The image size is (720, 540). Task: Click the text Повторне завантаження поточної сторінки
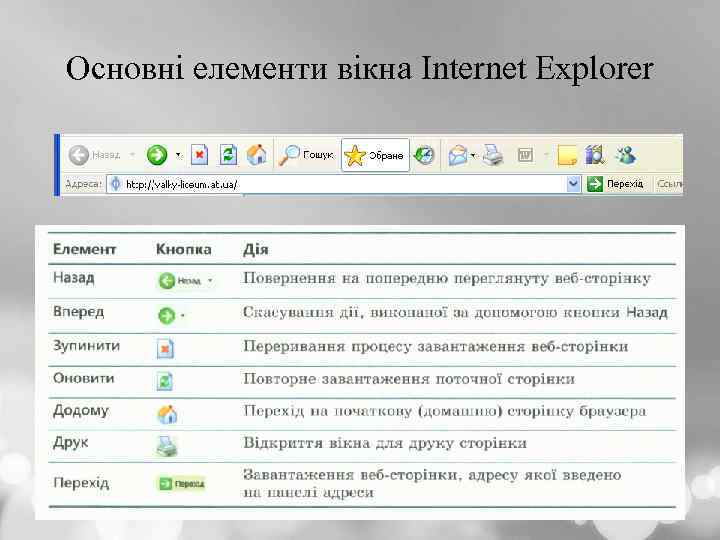click(x=409, y=379)
